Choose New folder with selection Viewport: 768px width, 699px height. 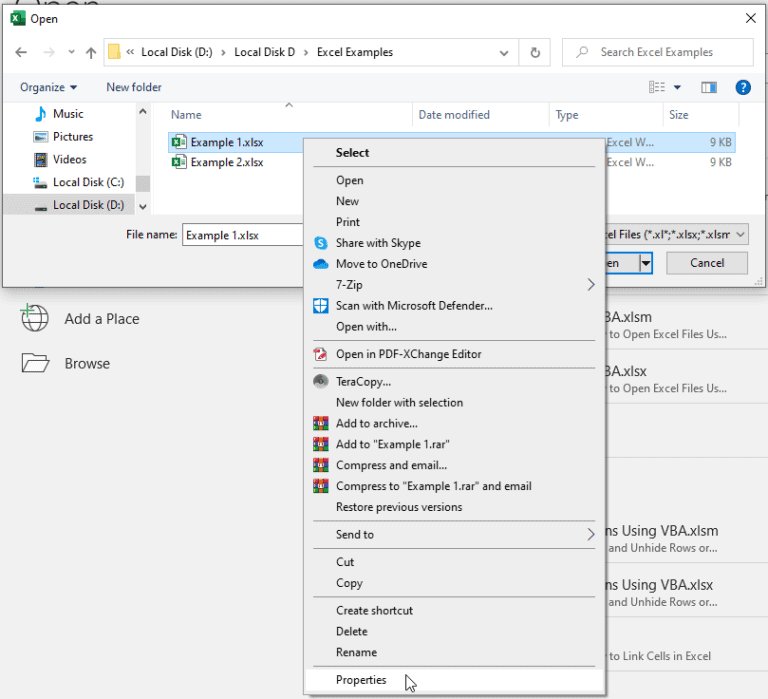(x=399, y=403)
